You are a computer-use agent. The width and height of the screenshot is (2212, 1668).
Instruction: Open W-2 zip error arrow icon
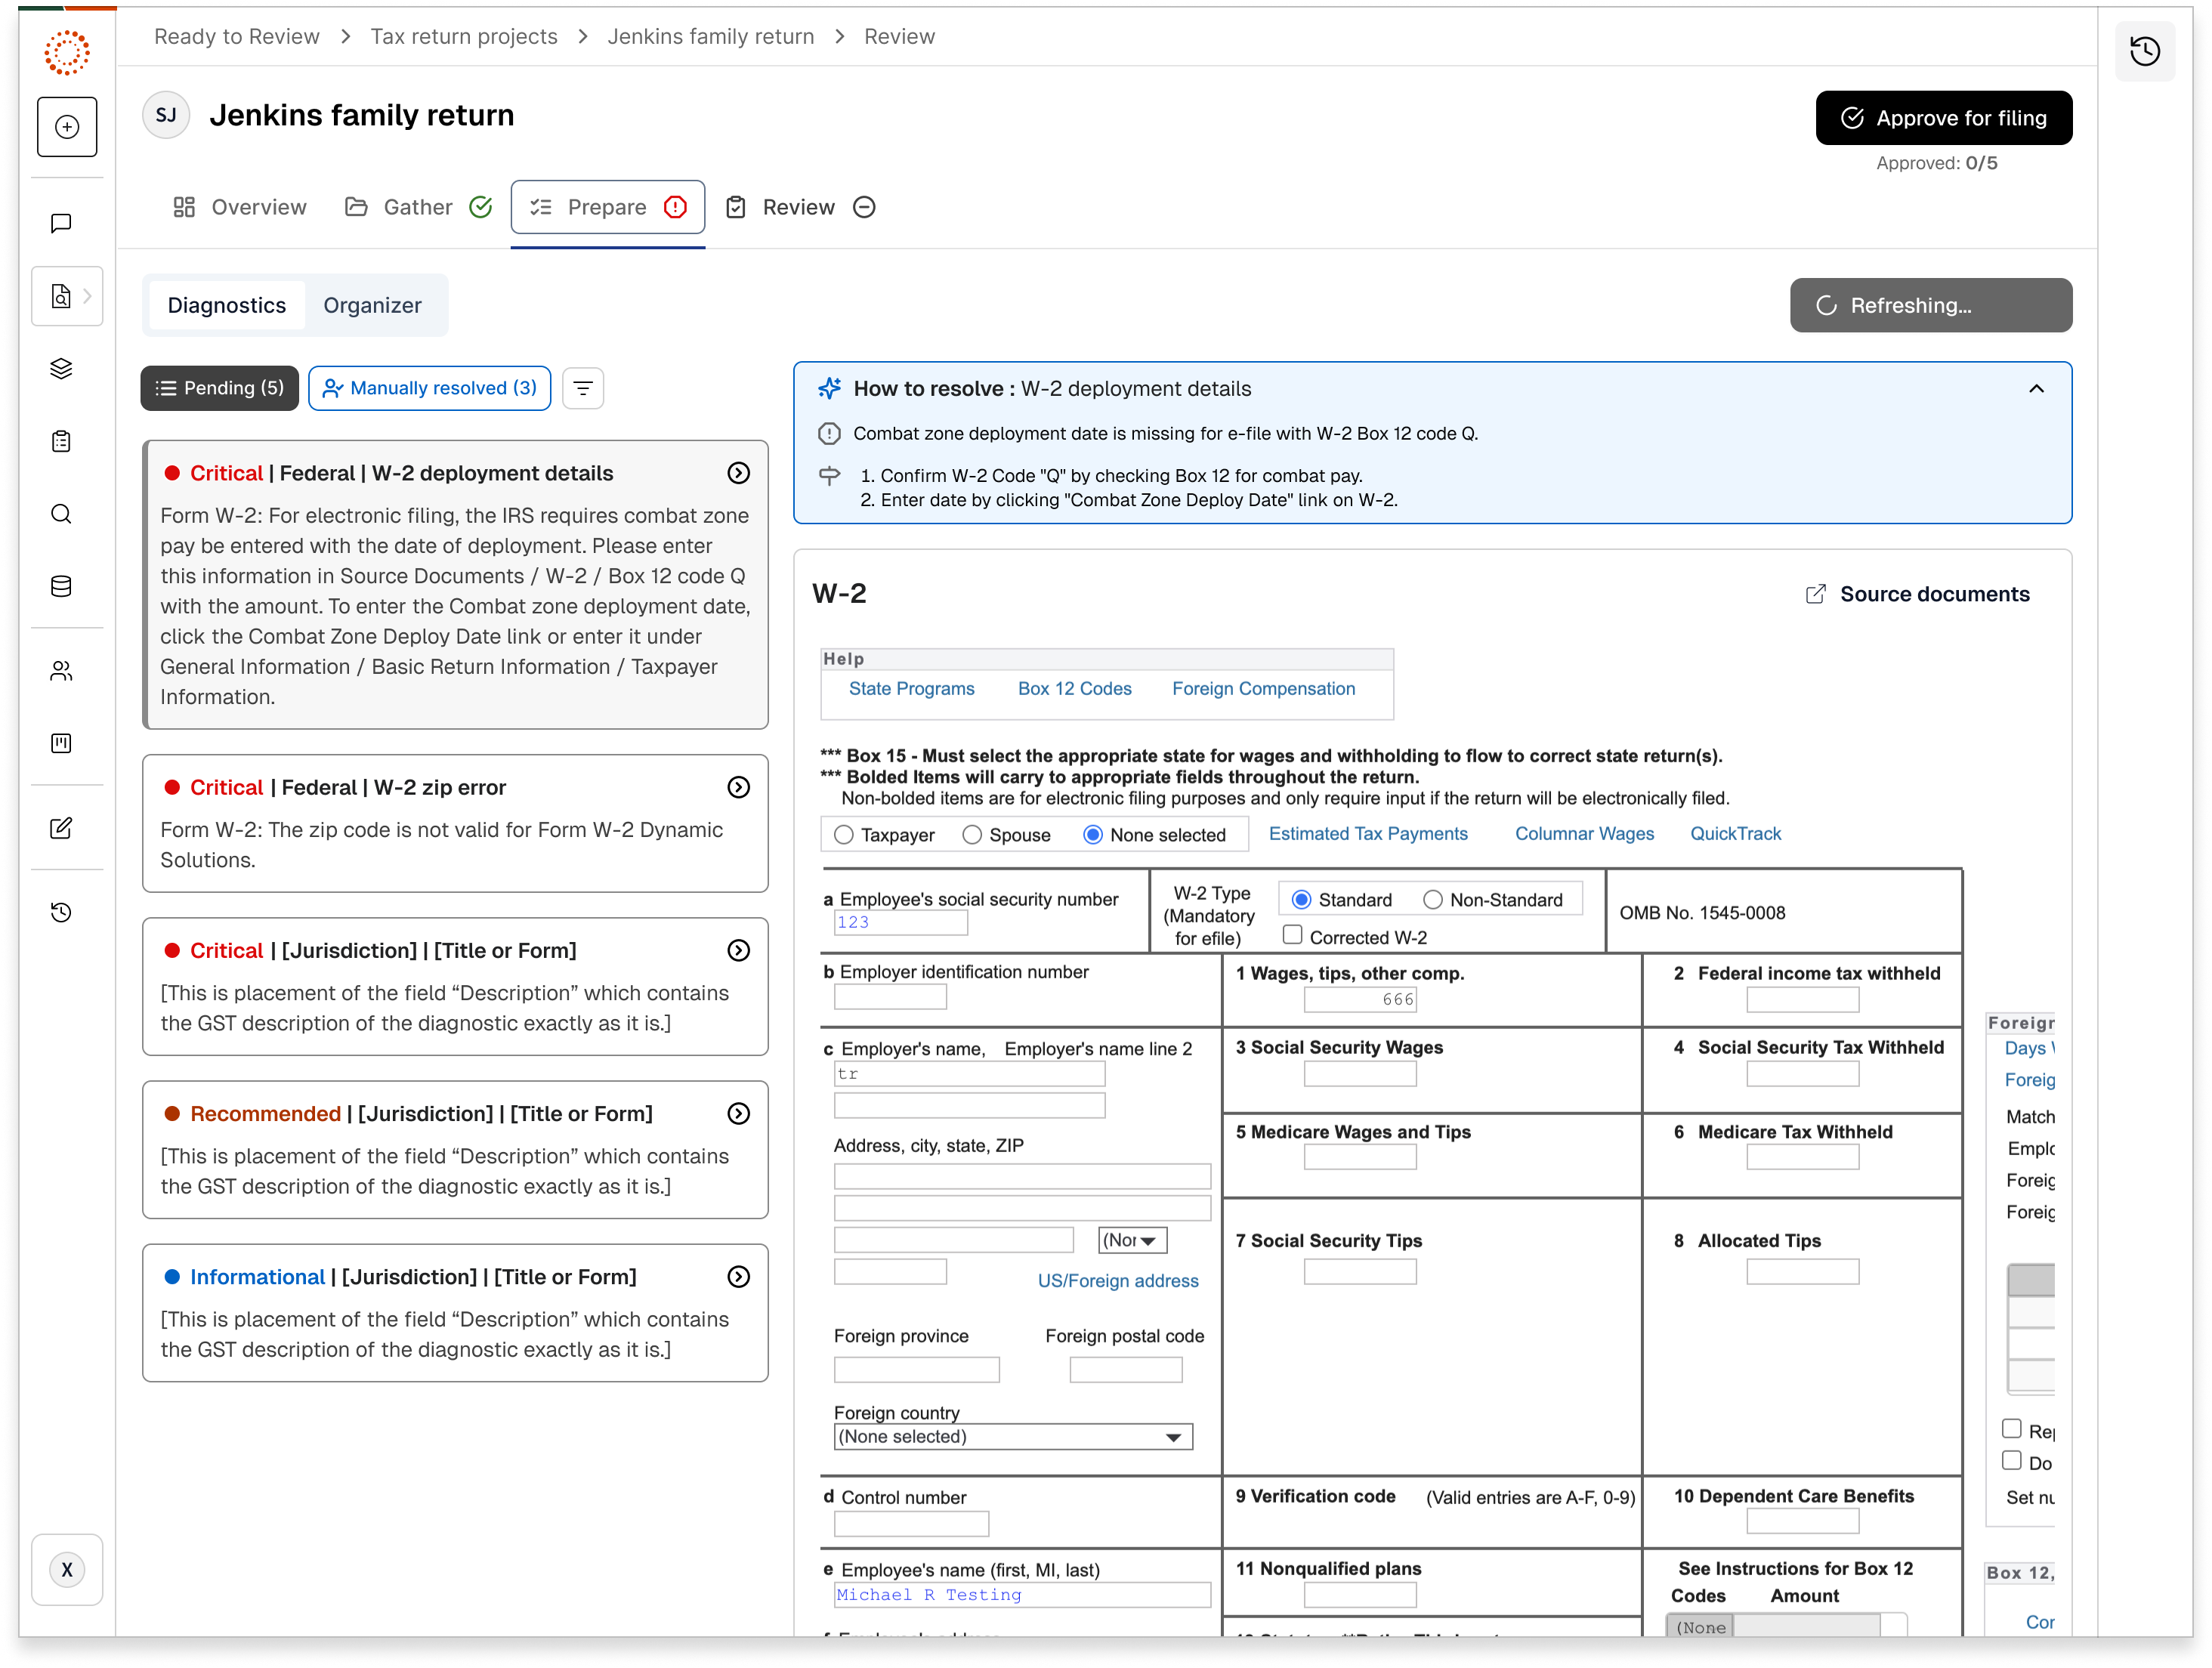click(x=738, y=788)
